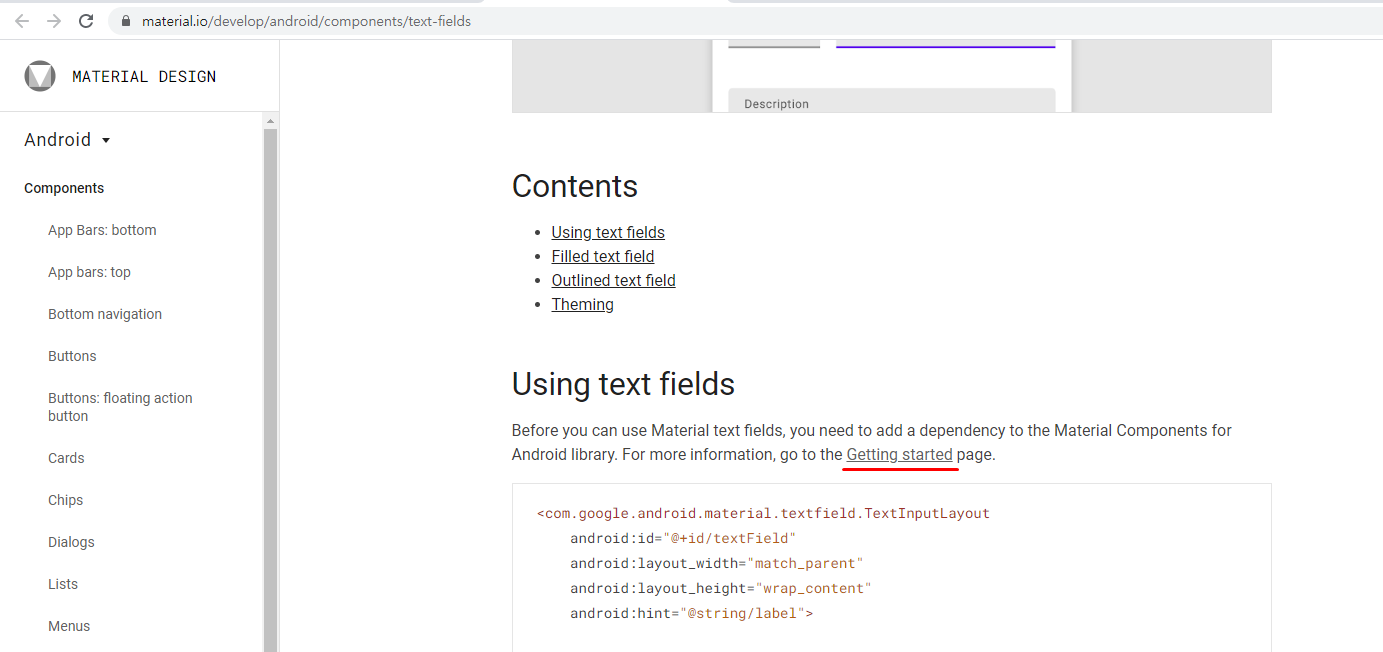Open the Buttons sidebar item
Screen dimensions: 1383x652
[x=72, y=356]
